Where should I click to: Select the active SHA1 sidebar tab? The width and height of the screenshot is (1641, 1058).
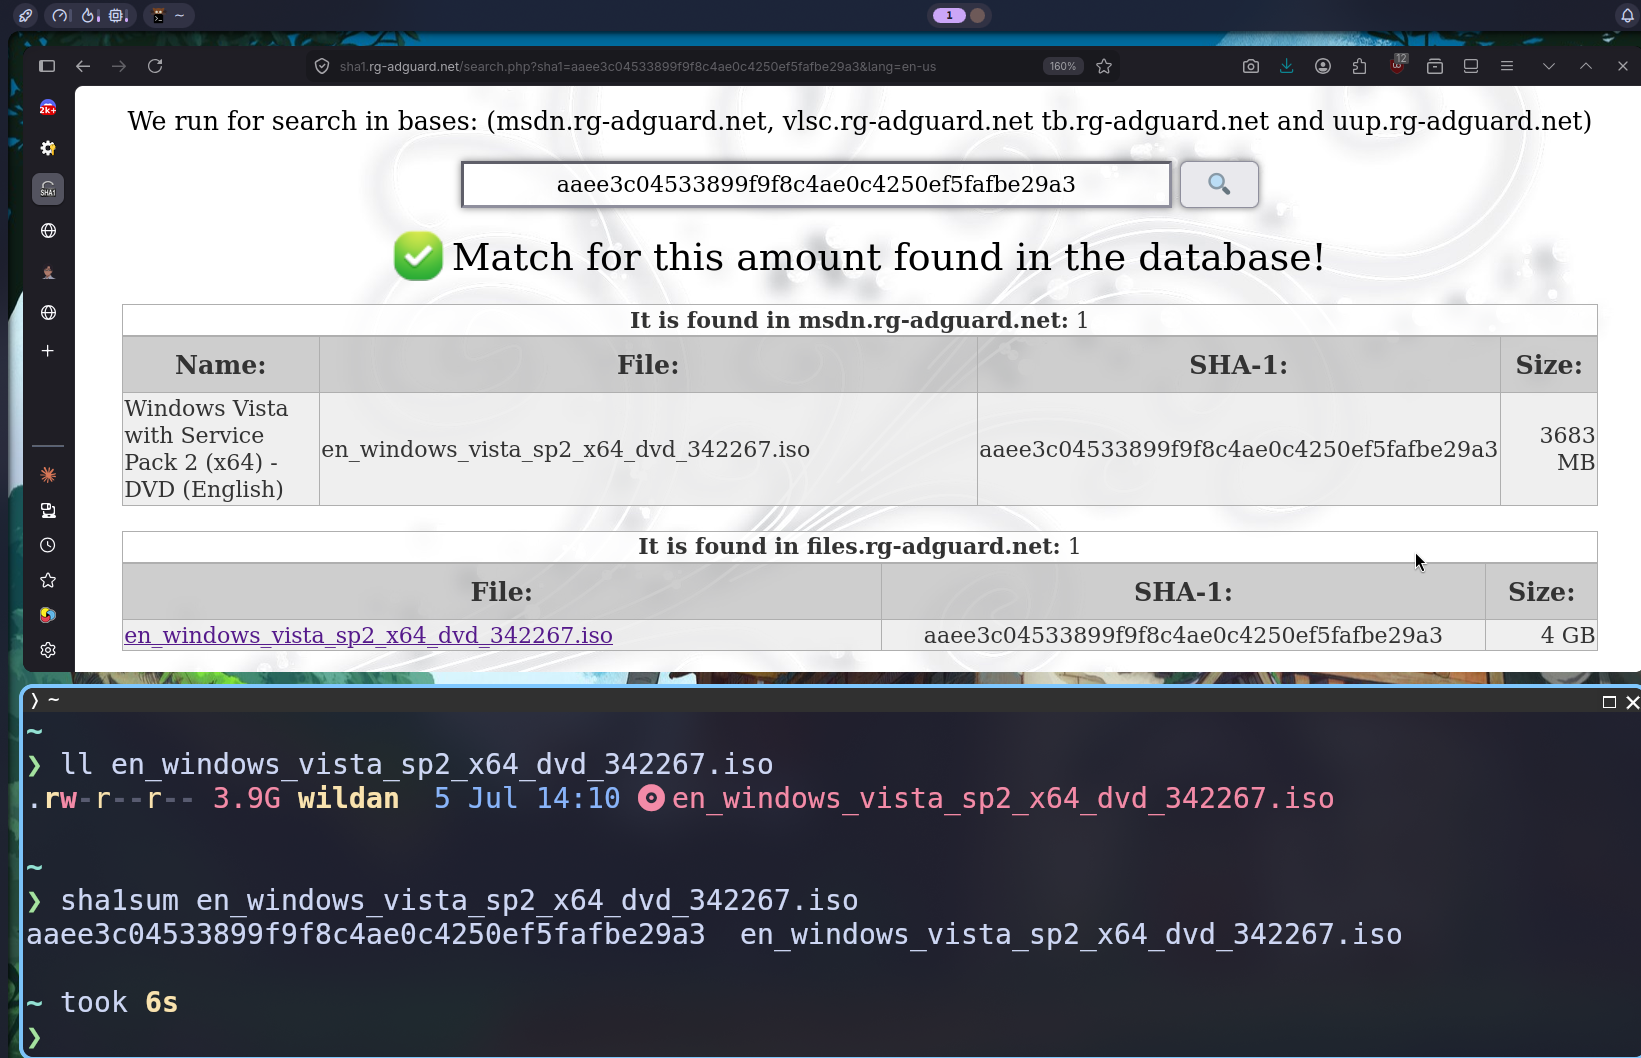47,189
